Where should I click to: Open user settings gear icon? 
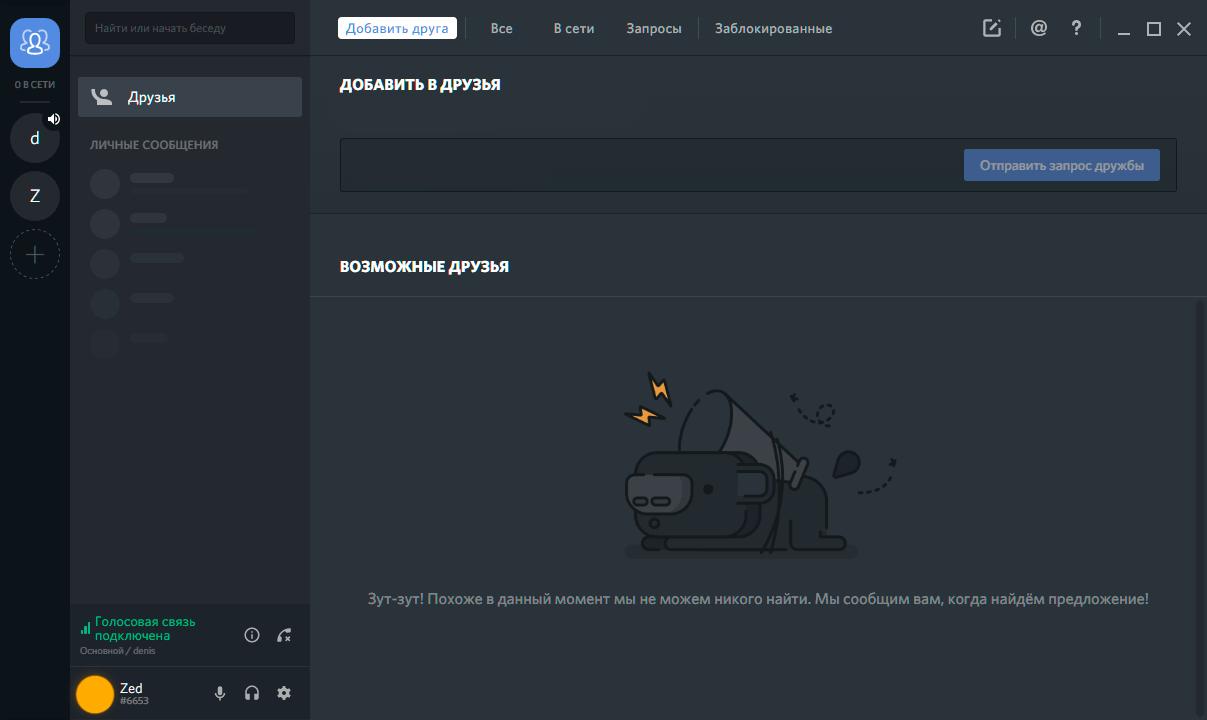[284, 693]
